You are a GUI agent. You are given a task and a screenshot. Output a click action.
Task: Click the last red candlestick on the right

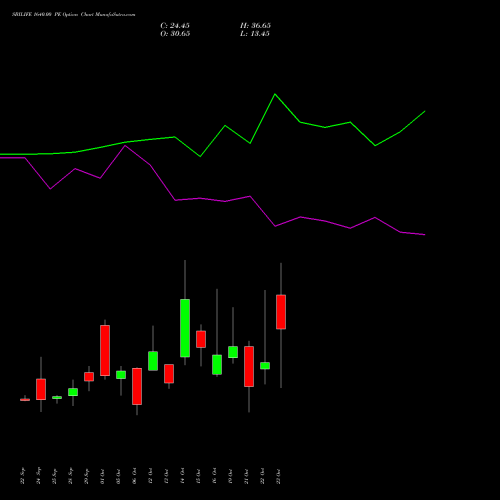pos(281,312)
